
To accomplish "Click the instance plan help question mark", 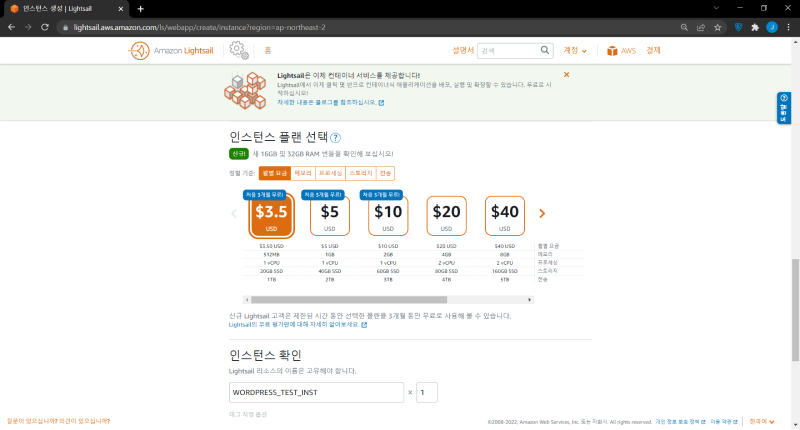I will [335, 138].
